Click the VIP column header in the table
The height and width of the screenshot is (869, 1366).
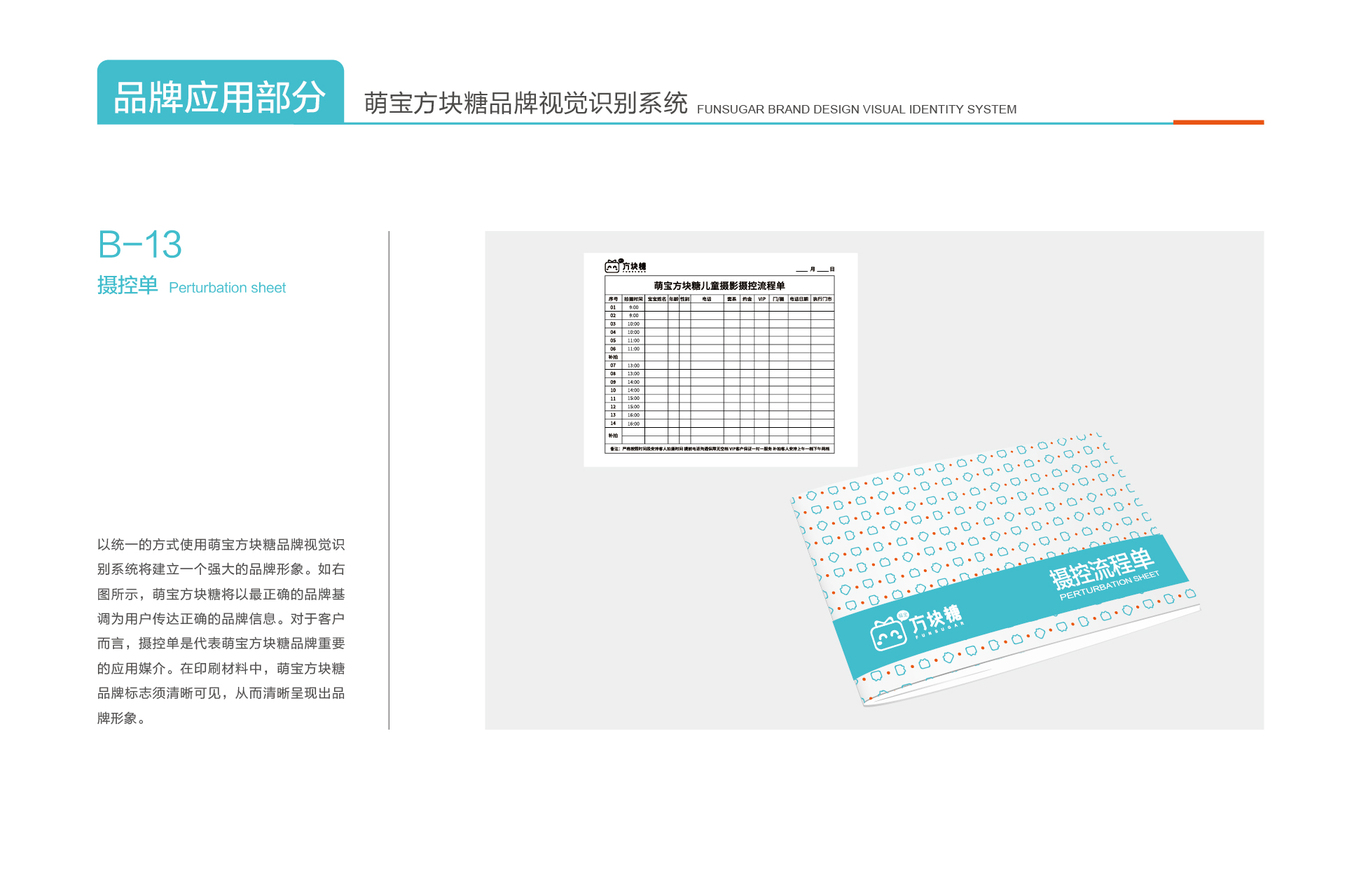(761, 299)
